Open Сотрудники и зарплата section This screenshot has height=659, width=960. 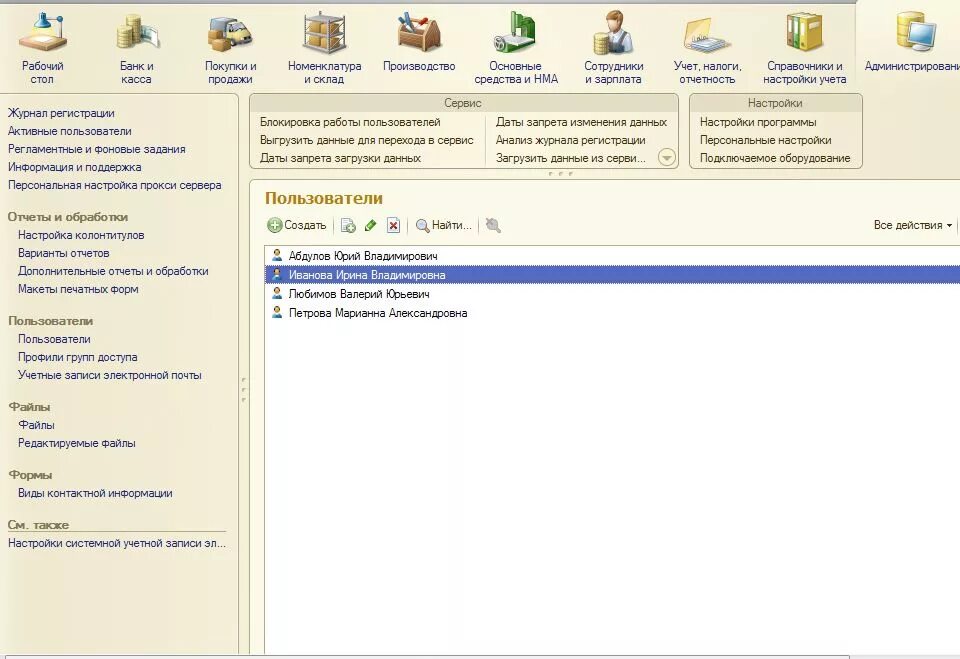point(613,48)
